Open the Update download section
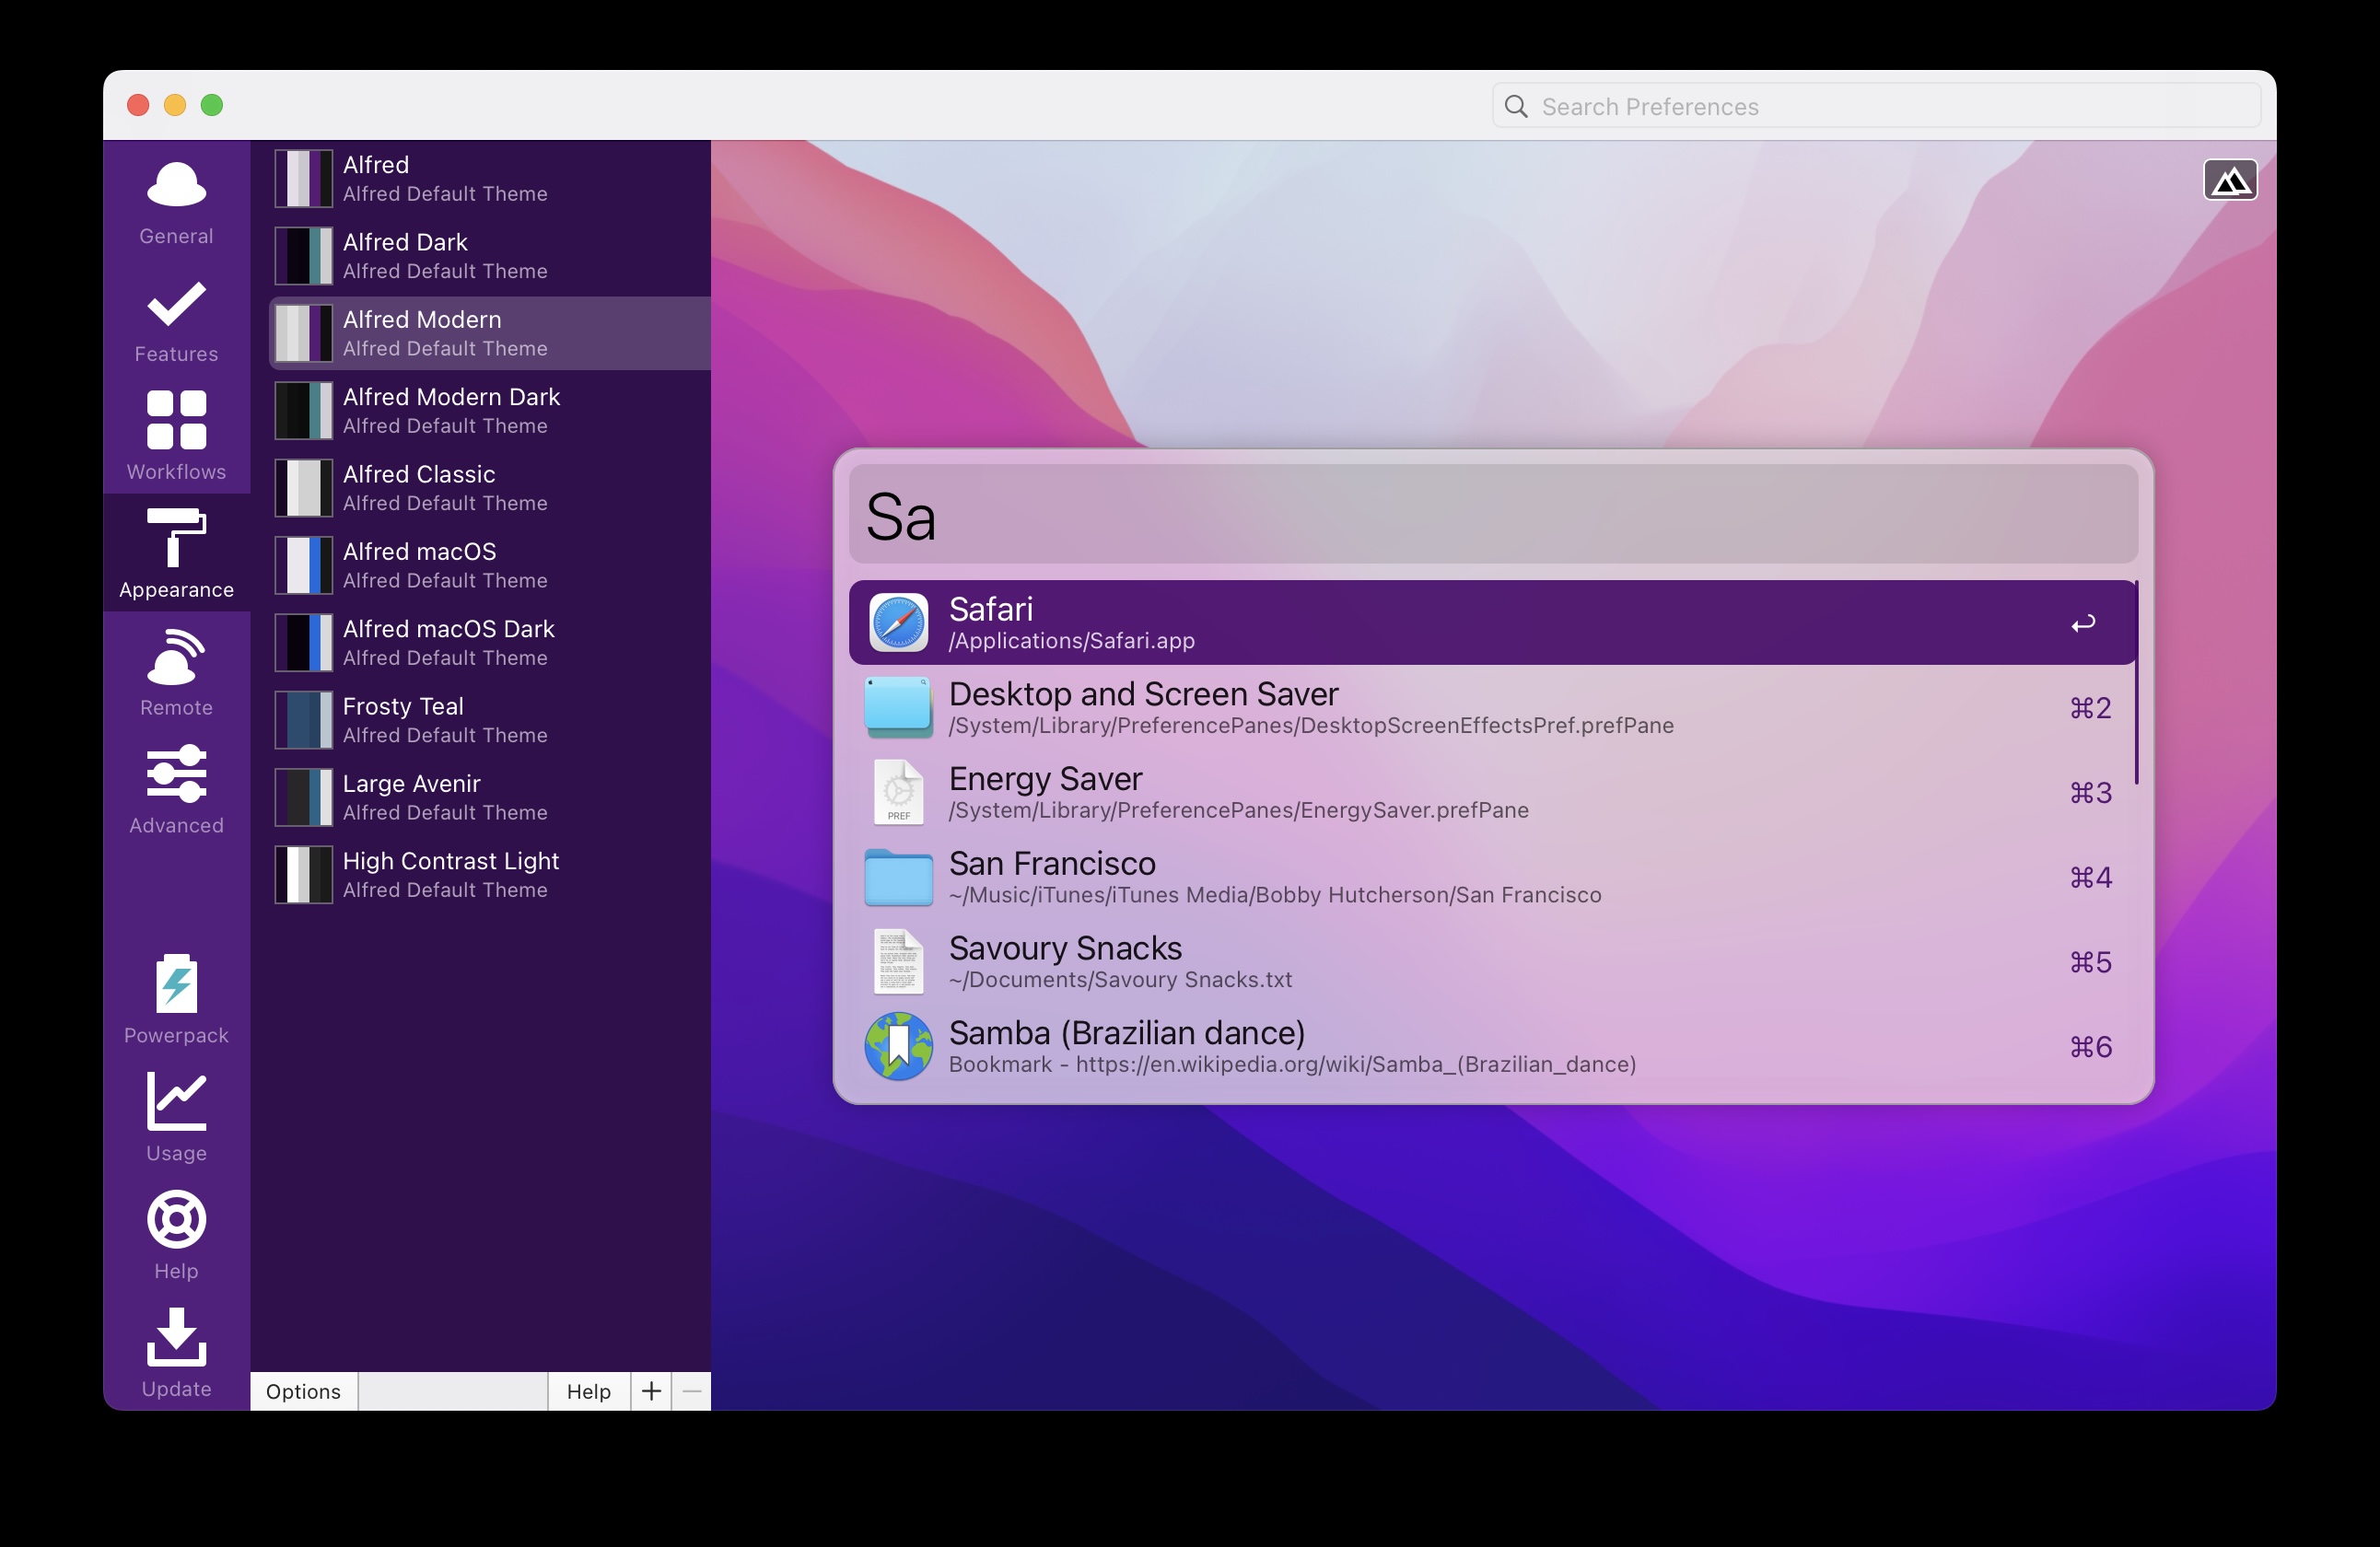 point(176,1352)
